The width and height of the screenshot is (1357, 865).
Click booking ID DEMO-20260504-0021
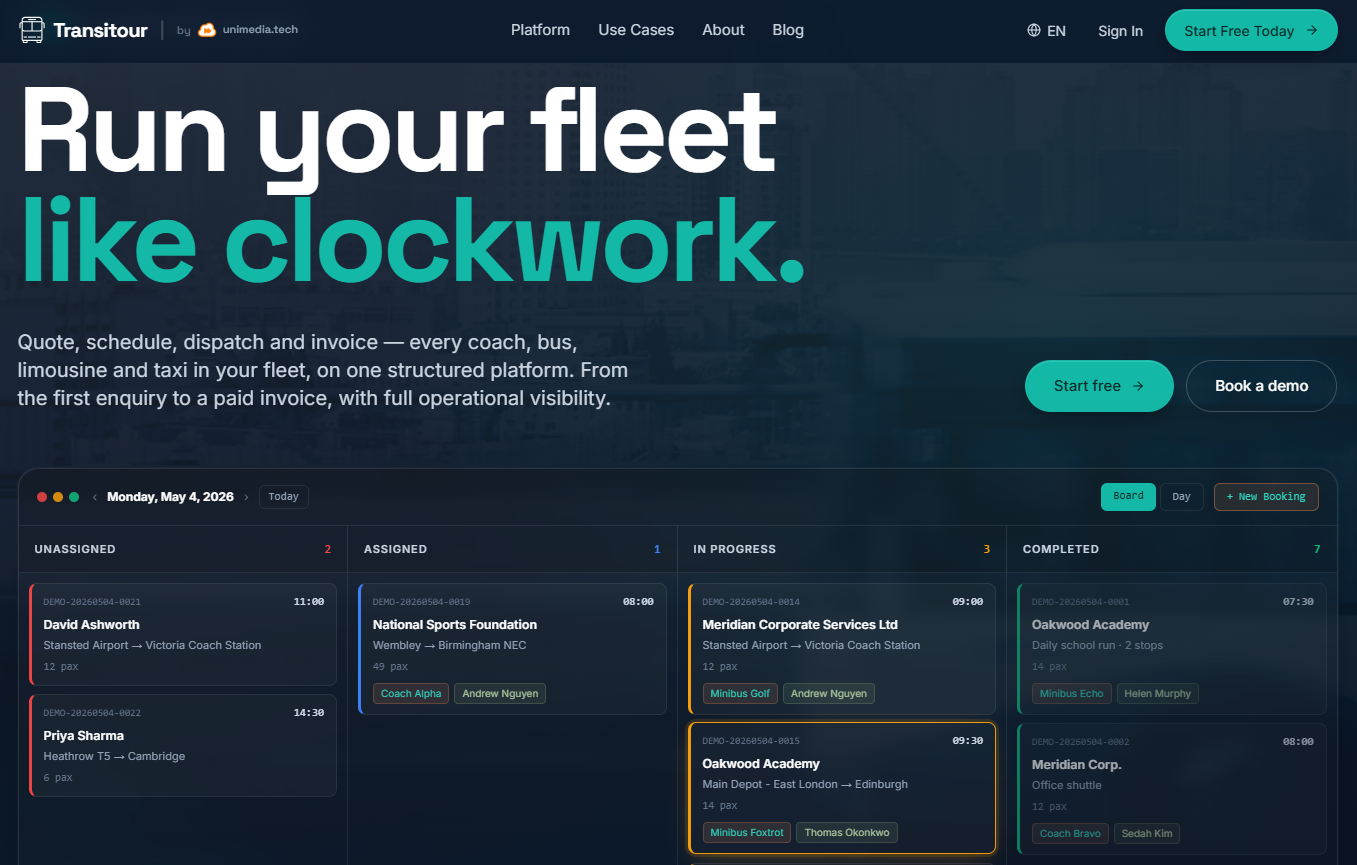pos(92,602)
